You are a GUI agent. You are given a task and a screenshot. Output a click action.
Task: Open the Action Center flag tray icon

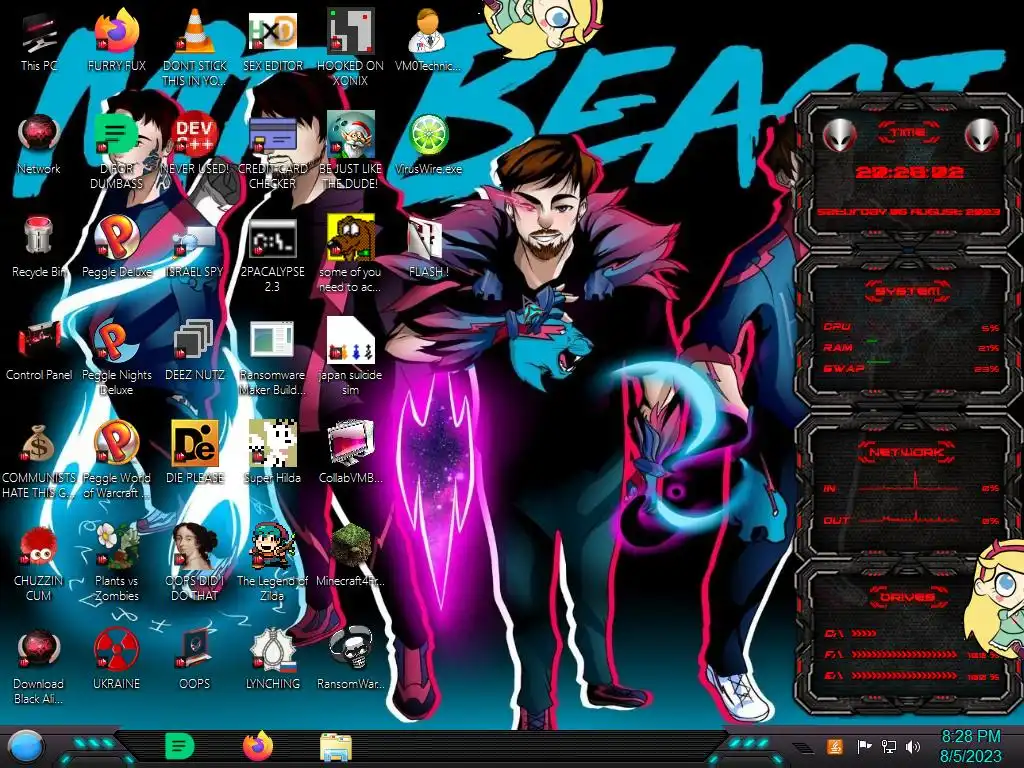point(864,746)
